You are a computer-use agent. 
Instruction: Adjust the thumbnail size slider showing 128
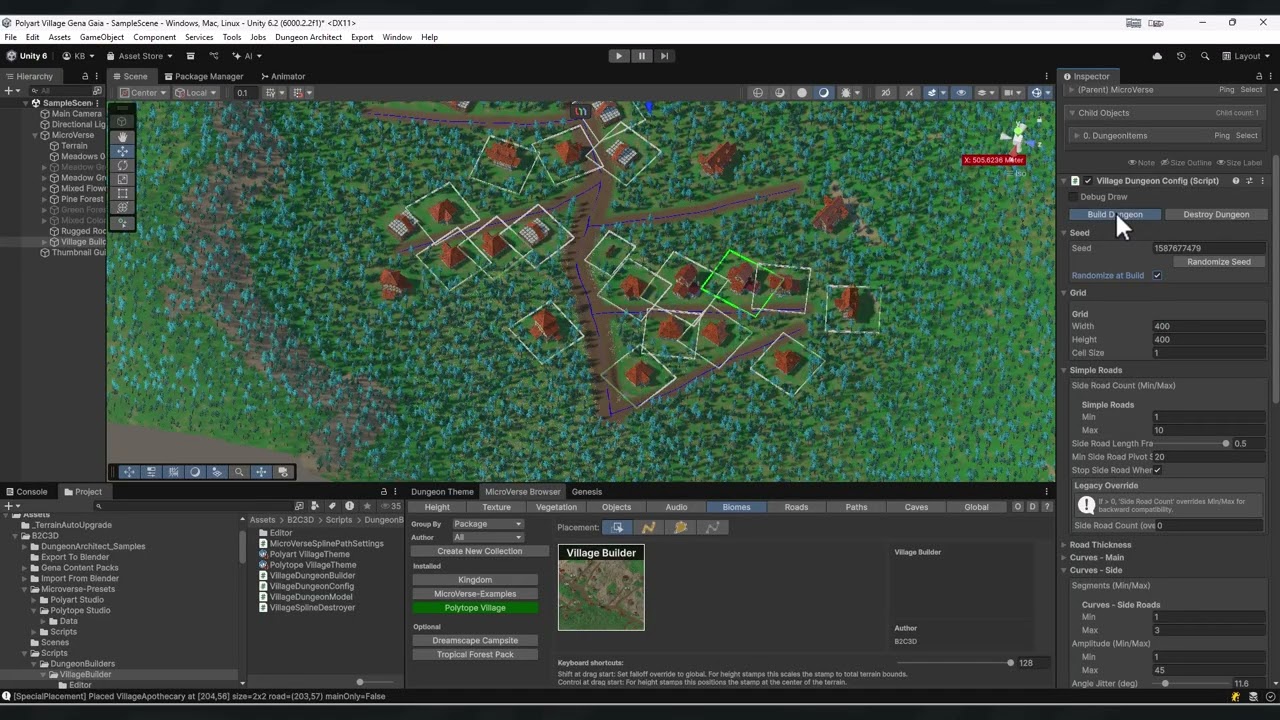[955, 662]
